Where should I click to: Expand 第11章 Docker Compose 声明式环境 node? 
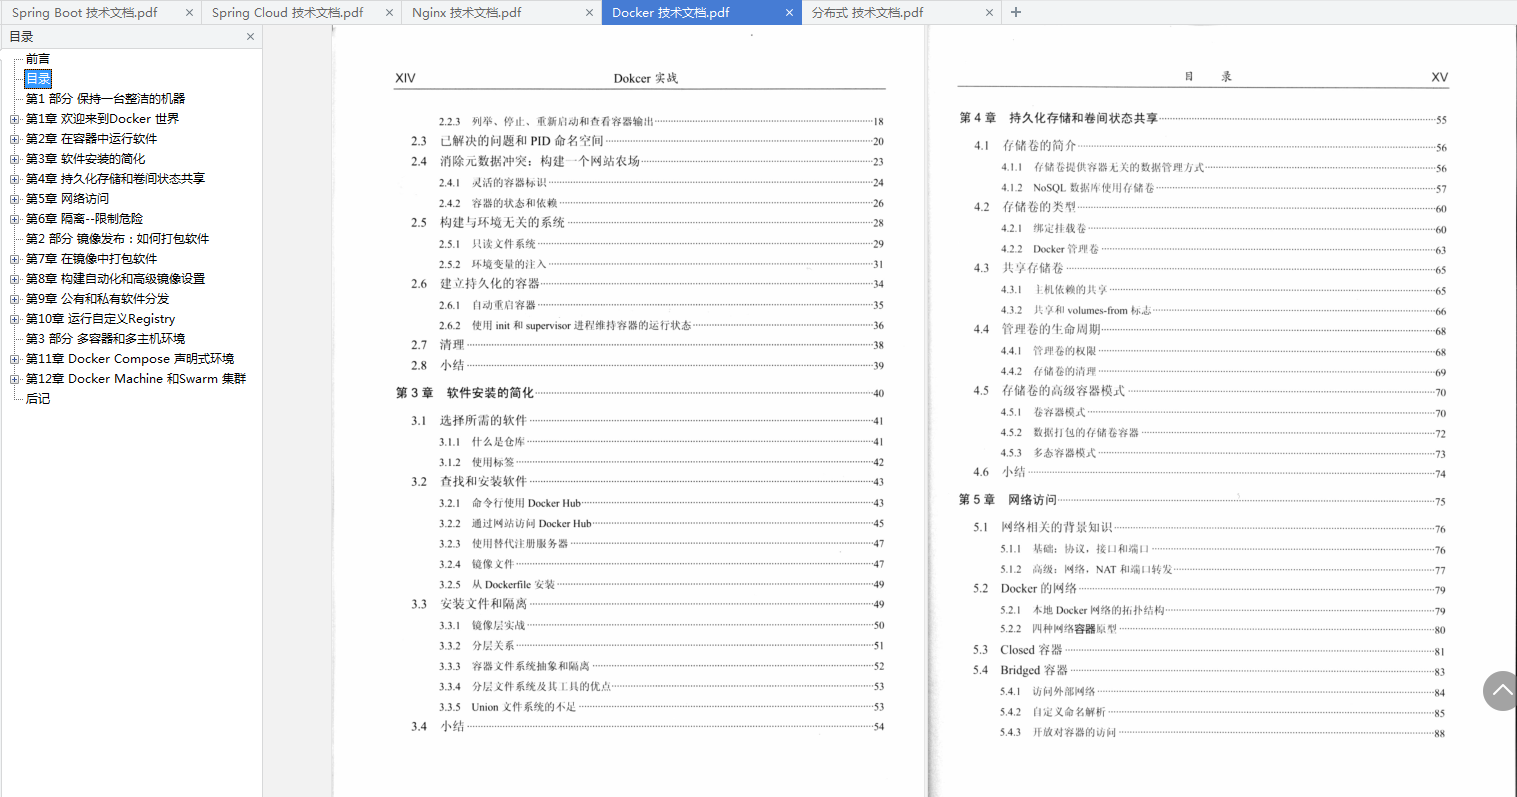pyautogui.click(x=15, y=359)
